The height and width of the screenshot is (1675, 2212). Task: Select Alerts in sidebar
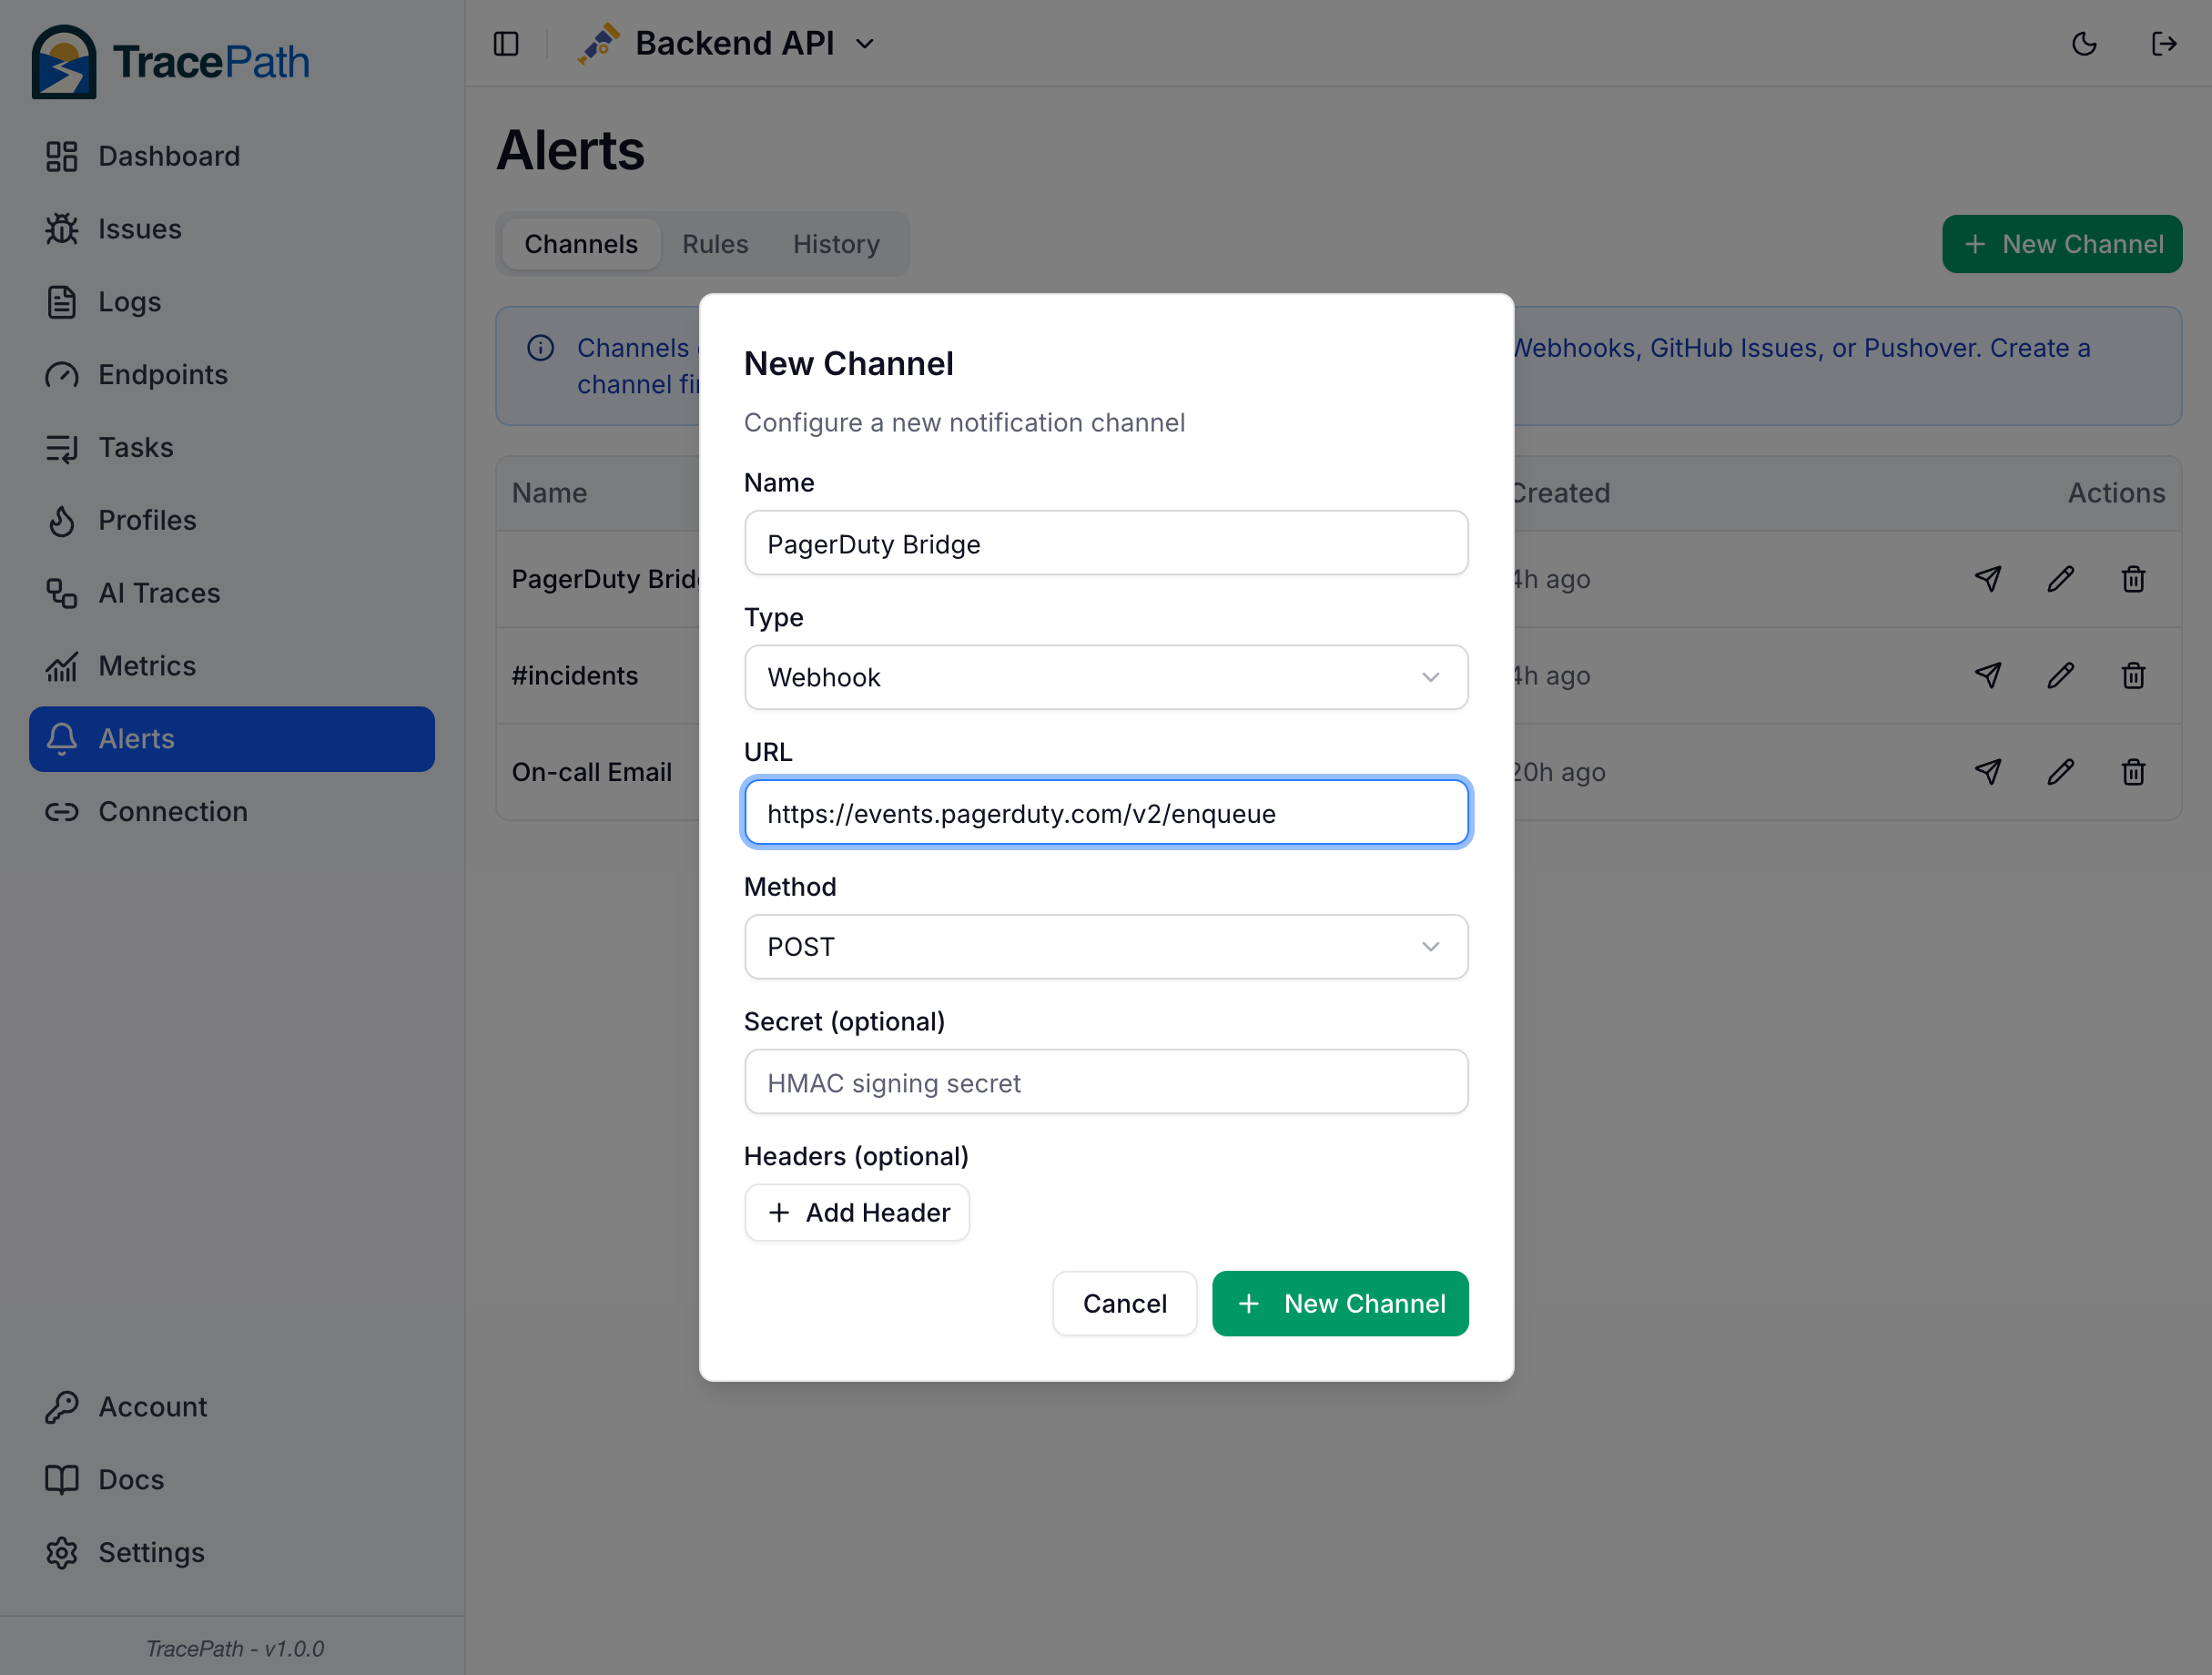[232, 739]
